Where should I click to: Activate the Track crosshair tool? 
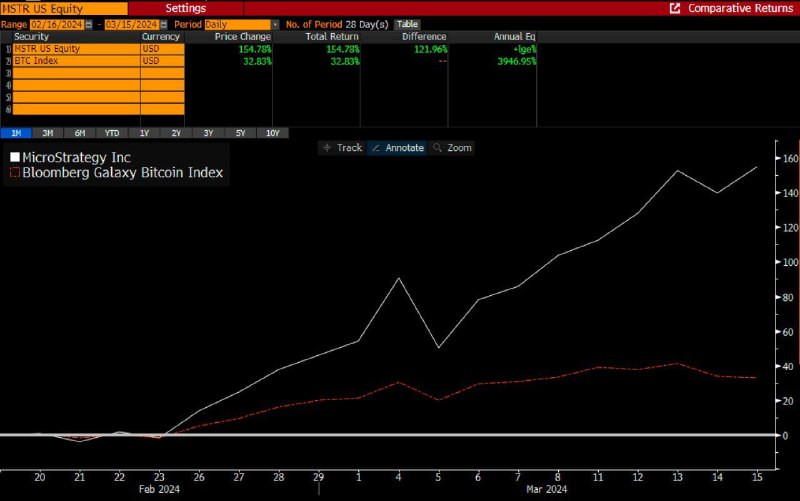(342, 148)
